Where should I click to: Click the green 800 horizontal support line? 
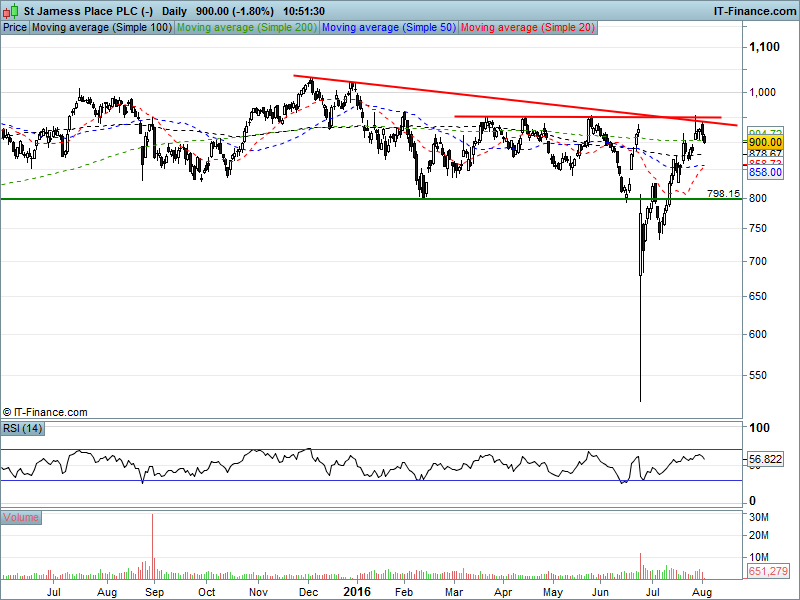click(371, 199)
